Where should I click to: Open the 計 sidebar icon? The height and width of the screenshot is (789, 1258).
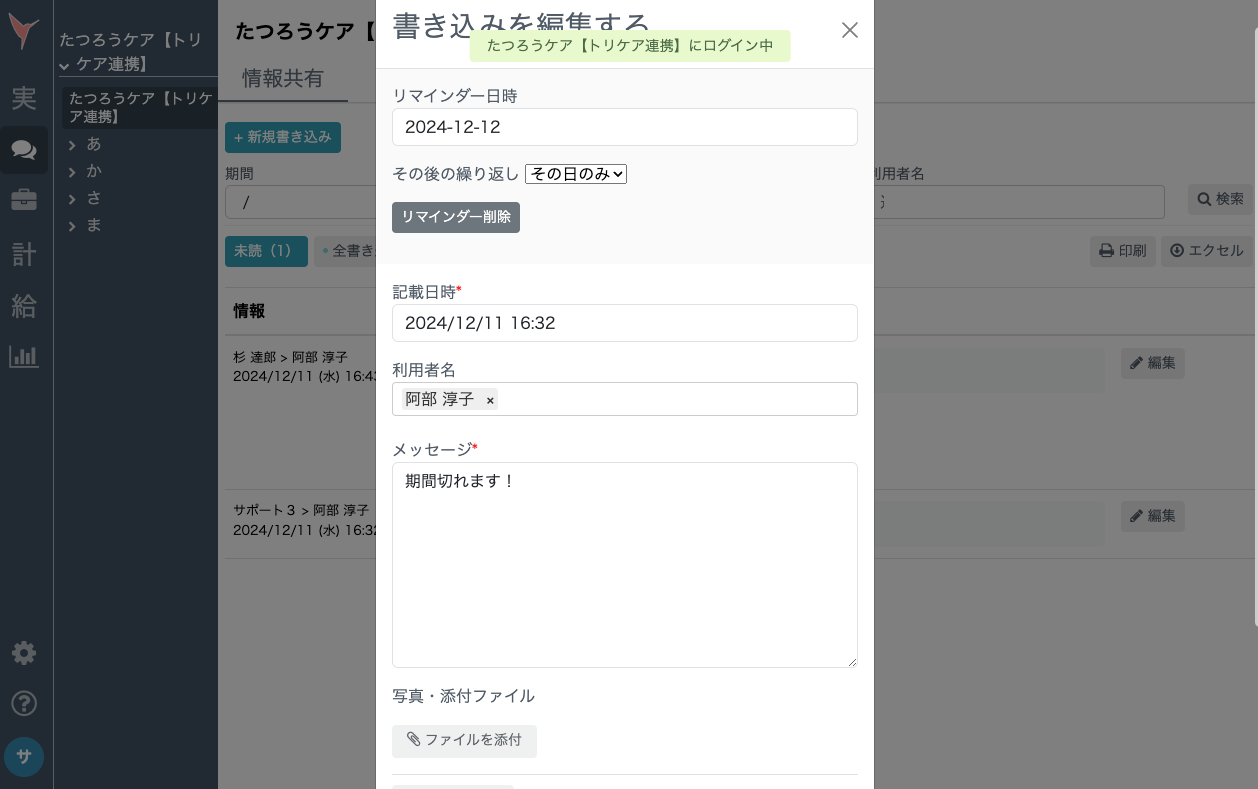click(24, 254)
